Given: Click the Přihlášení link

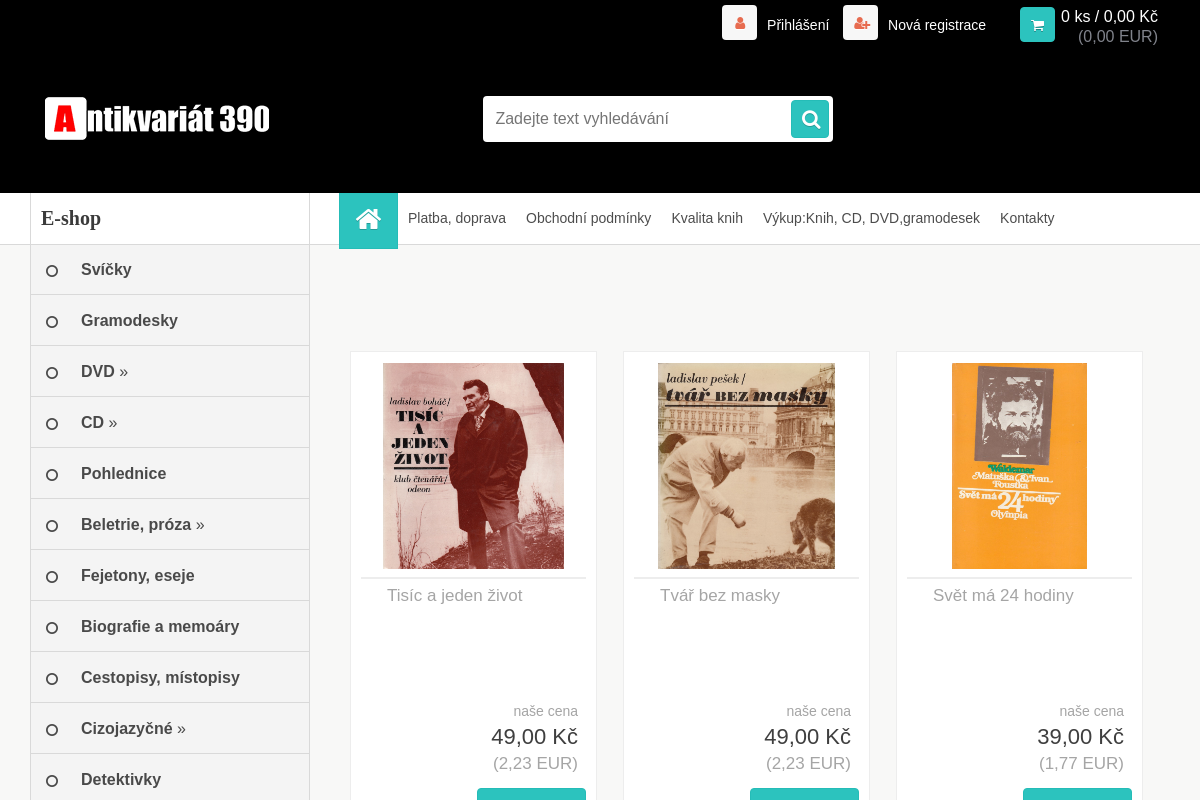Looking at the screenshot, I should (798, 25).
